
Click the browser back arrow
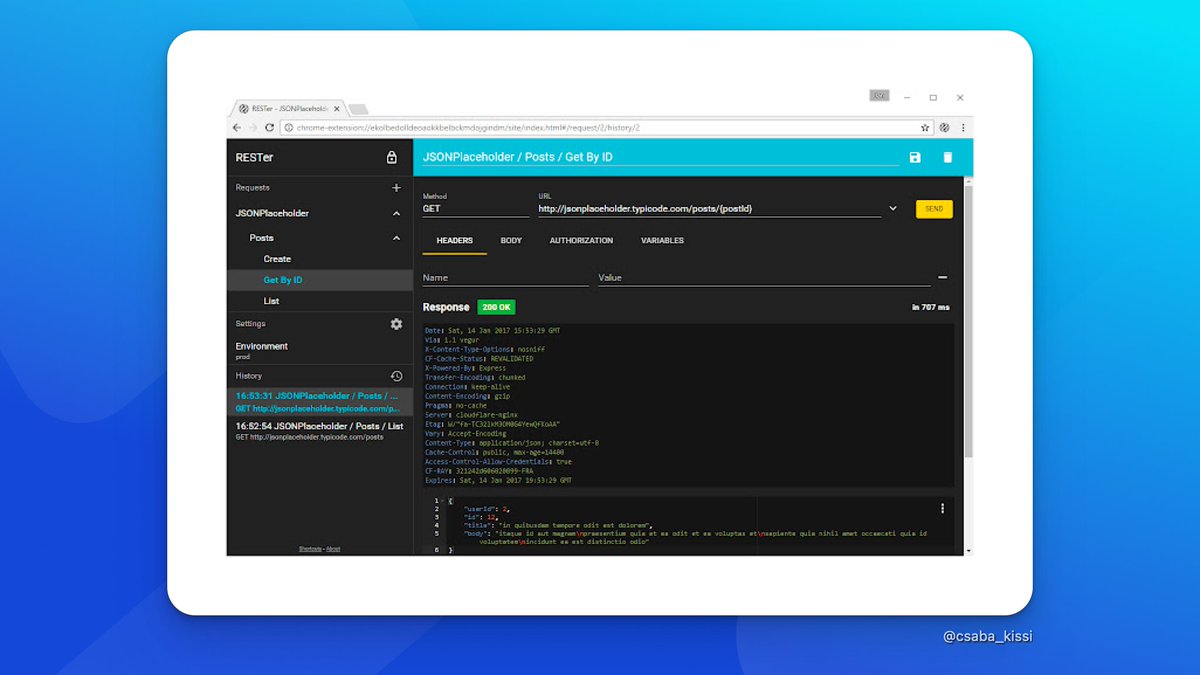pos(237,128)
